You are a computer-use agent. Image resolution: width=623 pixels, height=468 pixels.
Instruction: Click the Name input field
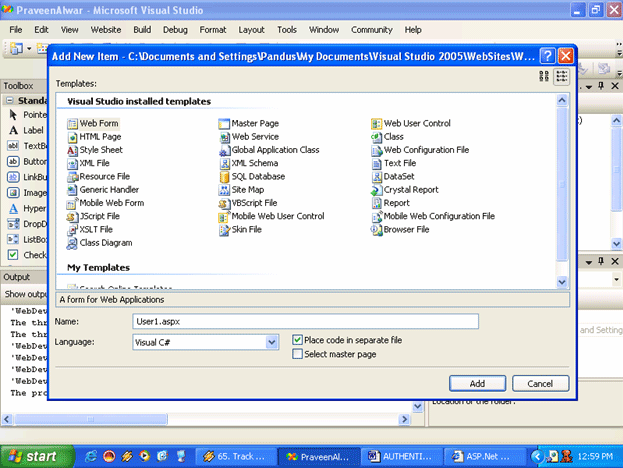coord(305,321)
